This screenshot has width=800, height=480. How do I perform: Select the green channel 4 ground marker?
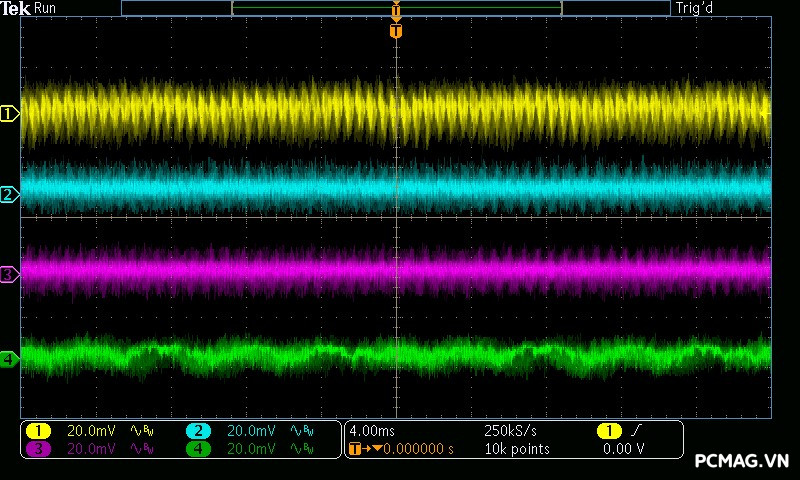point(10,358)
